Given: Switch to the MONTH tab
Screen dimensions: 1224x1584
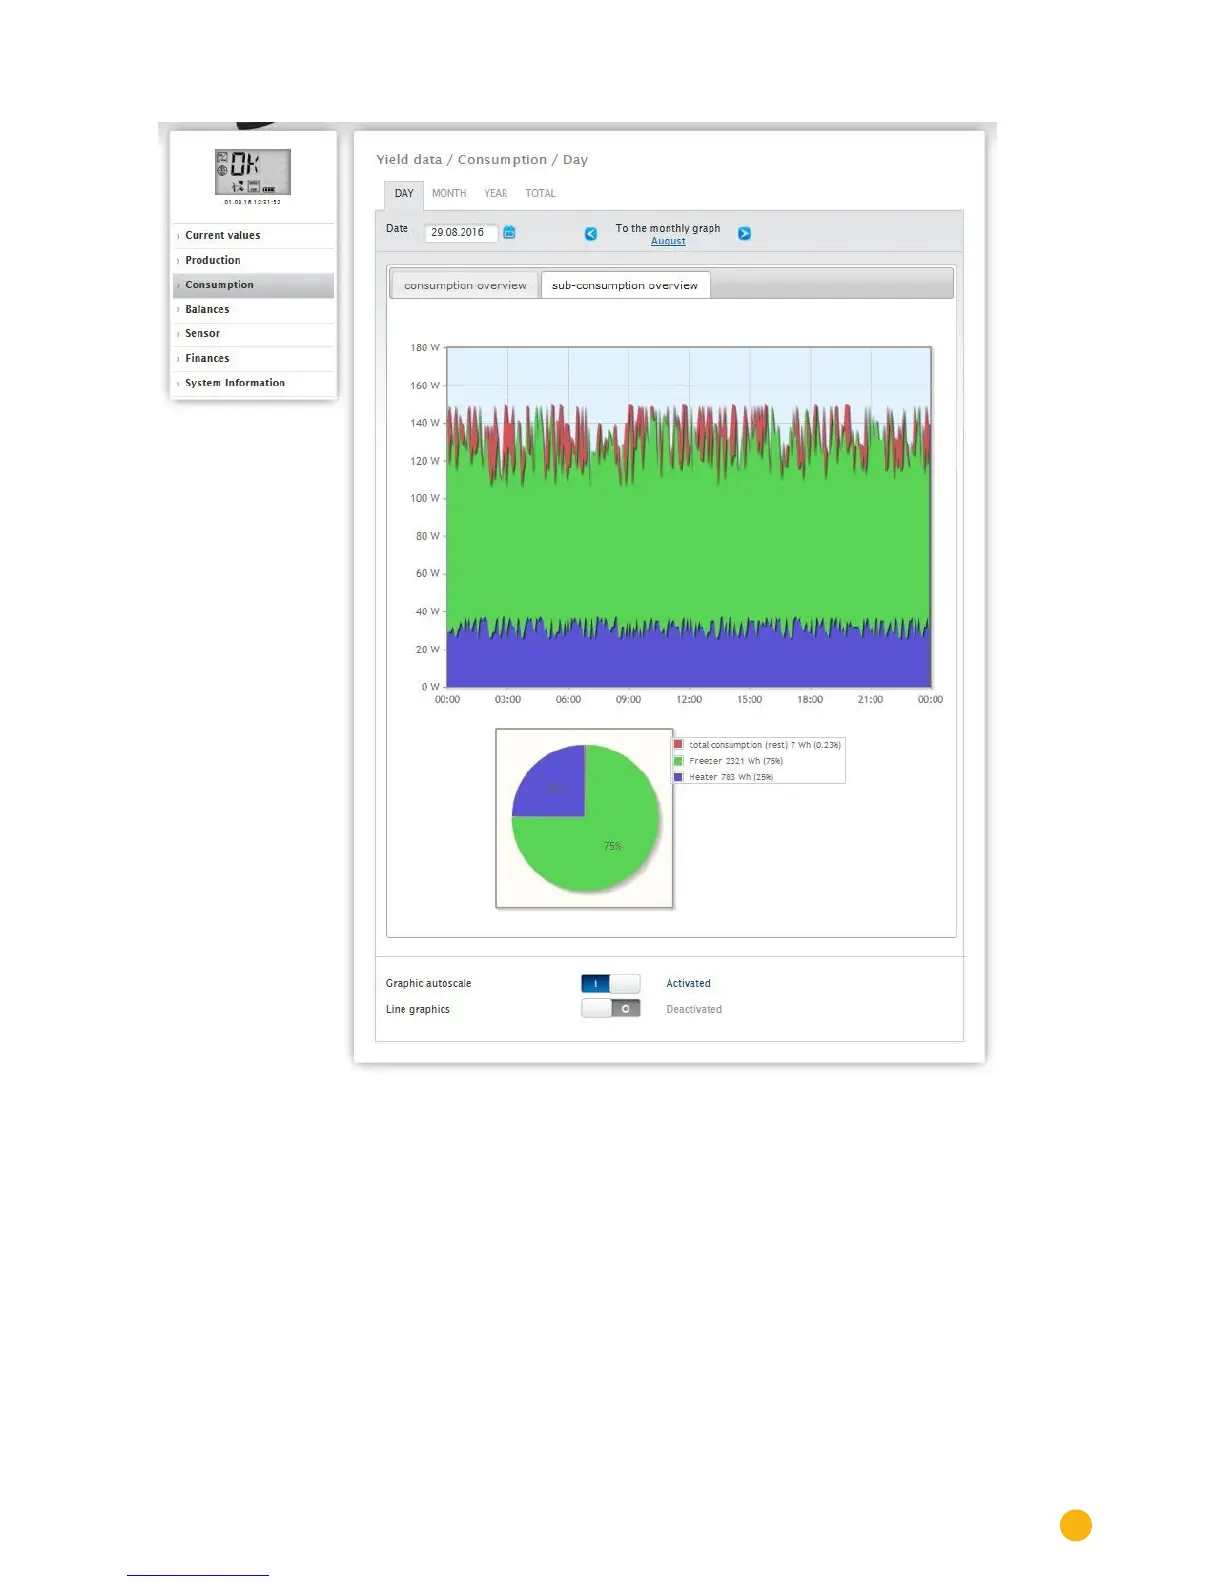Looking at the screenshot, I should (x=449, y=194).
